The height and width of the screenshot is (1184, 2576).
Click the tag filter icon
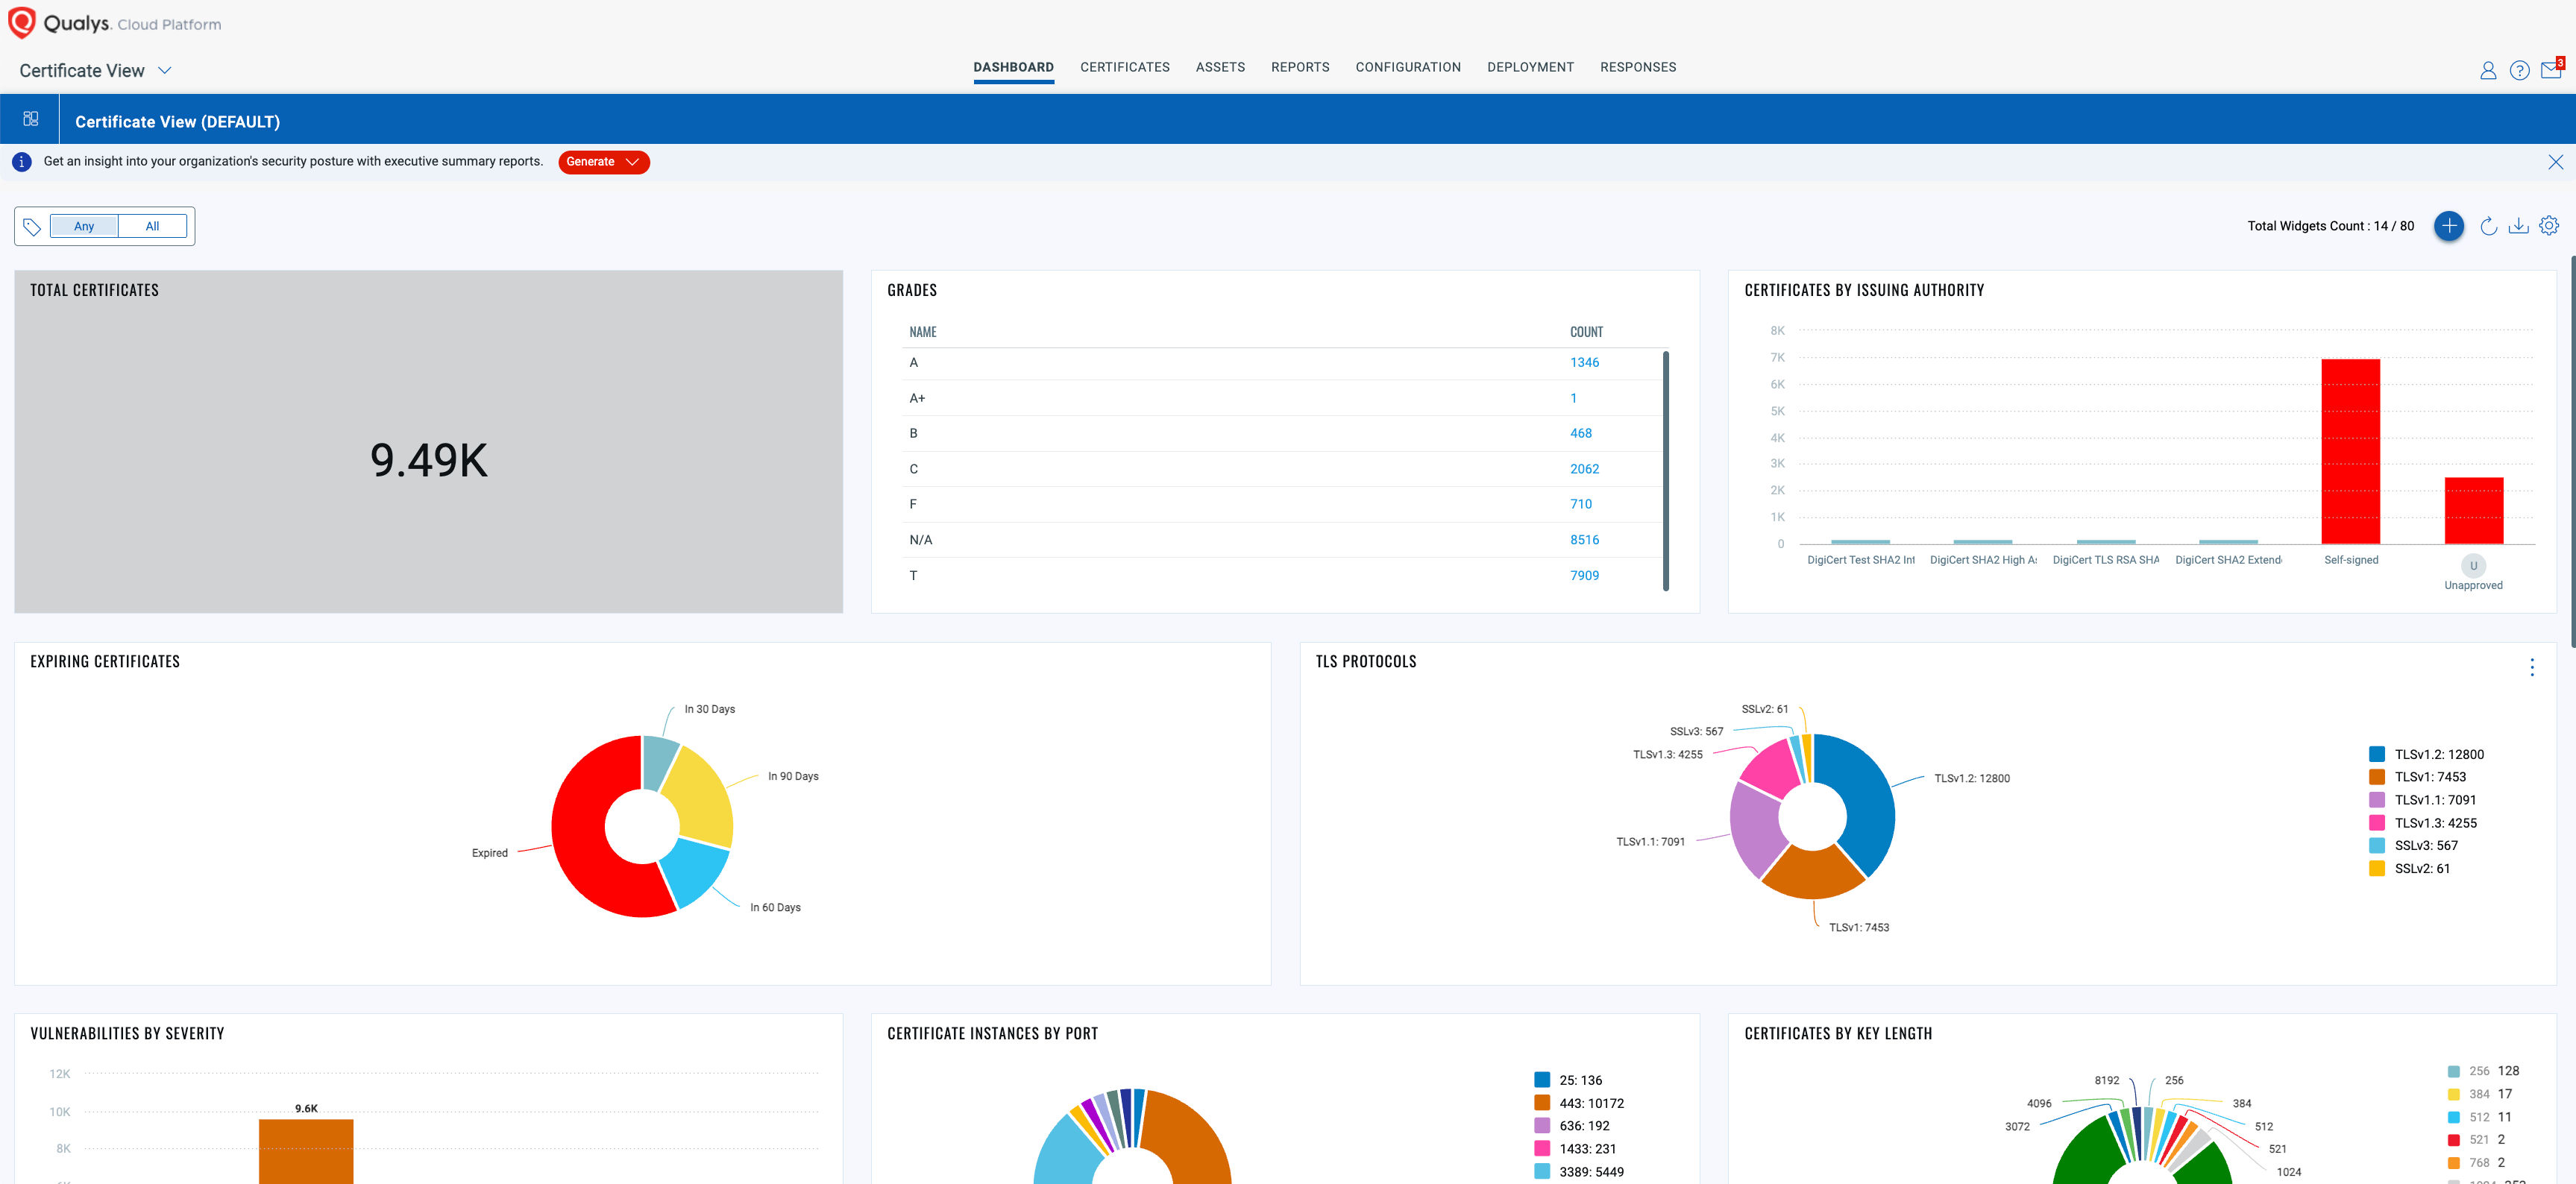pyautogui.click(x=32, y=227)
